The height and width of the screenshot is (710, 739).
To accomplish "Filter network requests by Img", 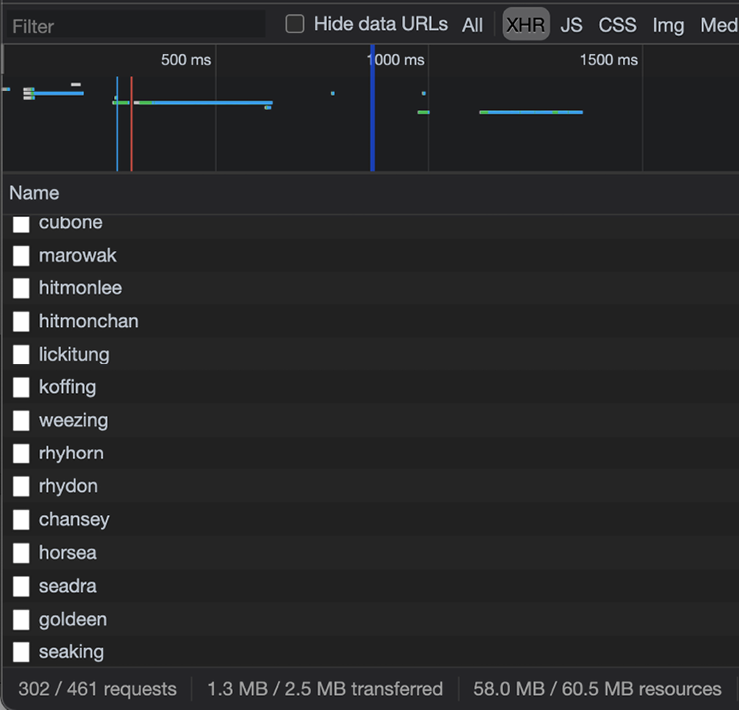I will point(668,25).
